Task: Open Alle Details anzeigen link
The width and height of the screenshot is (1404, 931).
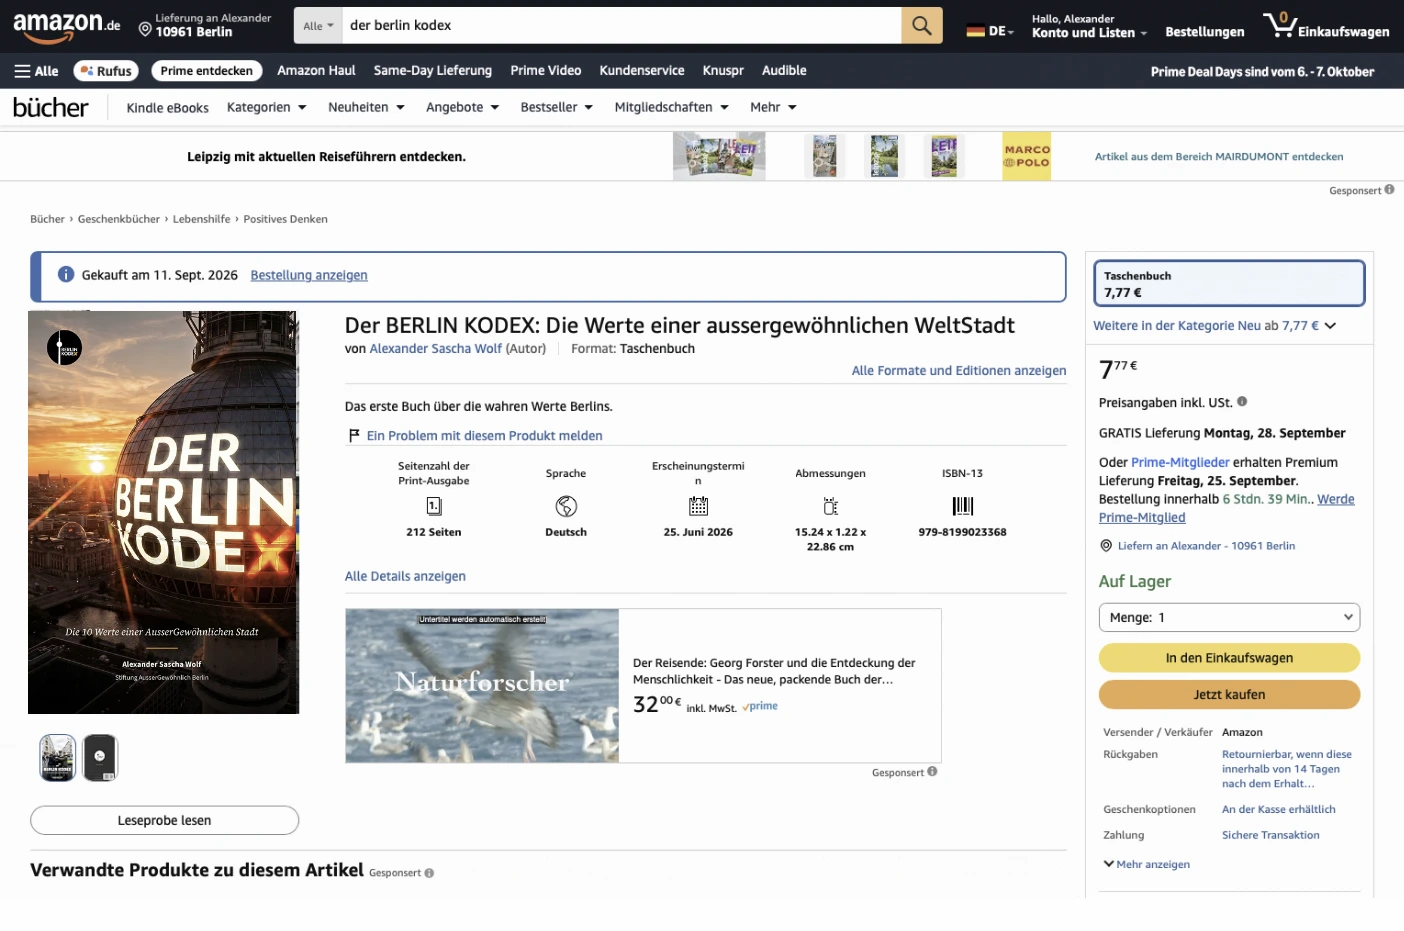Action: [405, 577]
